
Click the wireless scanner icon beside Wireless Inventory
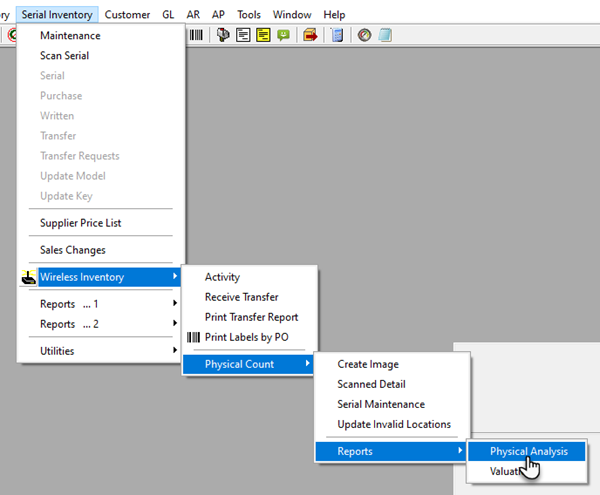point(29,277)
